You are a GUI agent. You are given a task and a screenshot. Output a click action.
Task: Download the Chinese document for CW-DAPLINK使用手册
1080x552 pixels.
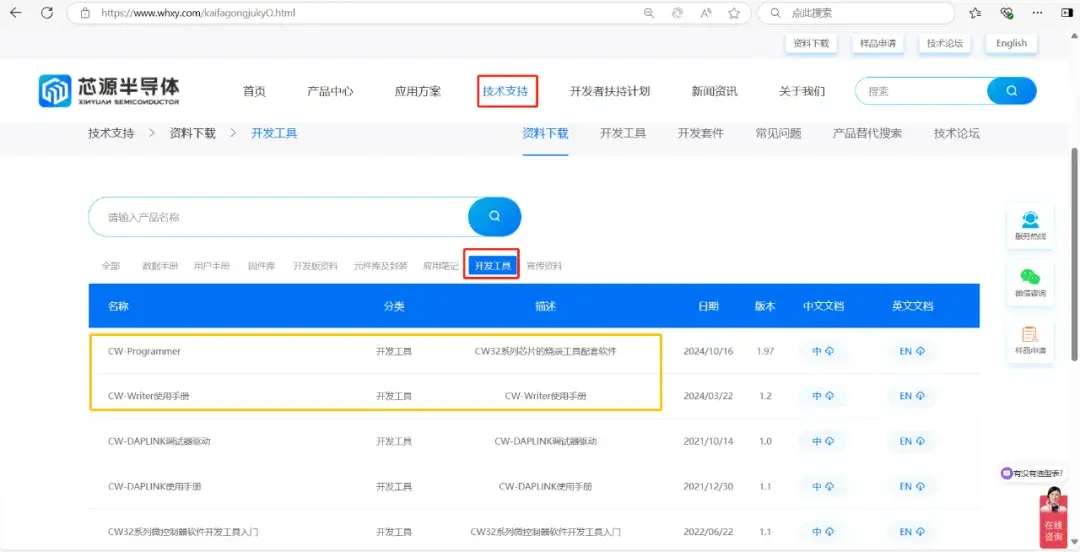pyautogui.click(x=823, y=486)
